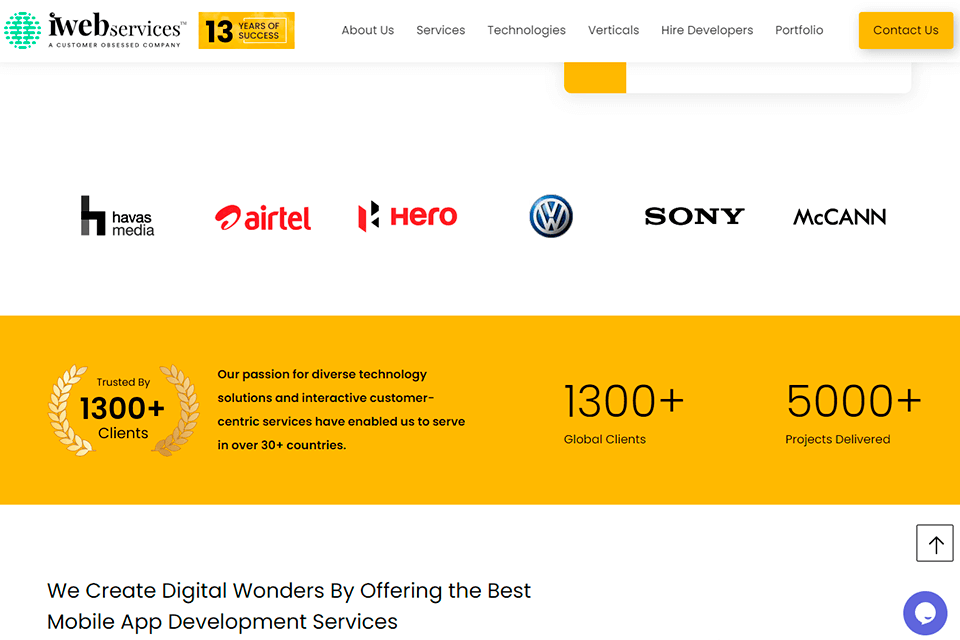Open the Technologies menu
Viewport: 960px width, 640px height.
tap(526, 30)
